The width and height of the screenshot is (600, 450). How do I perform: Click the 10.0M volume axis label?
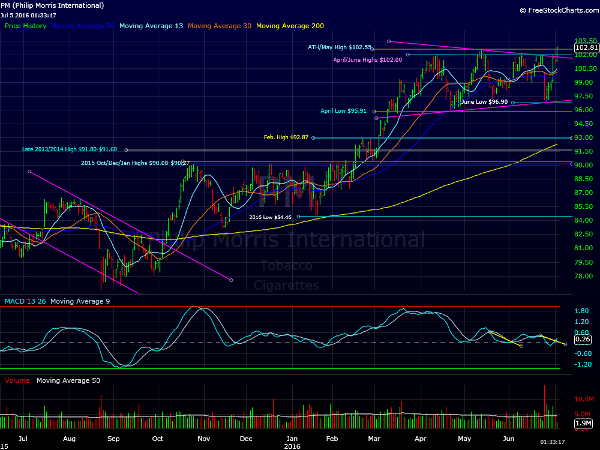[584, 399]
